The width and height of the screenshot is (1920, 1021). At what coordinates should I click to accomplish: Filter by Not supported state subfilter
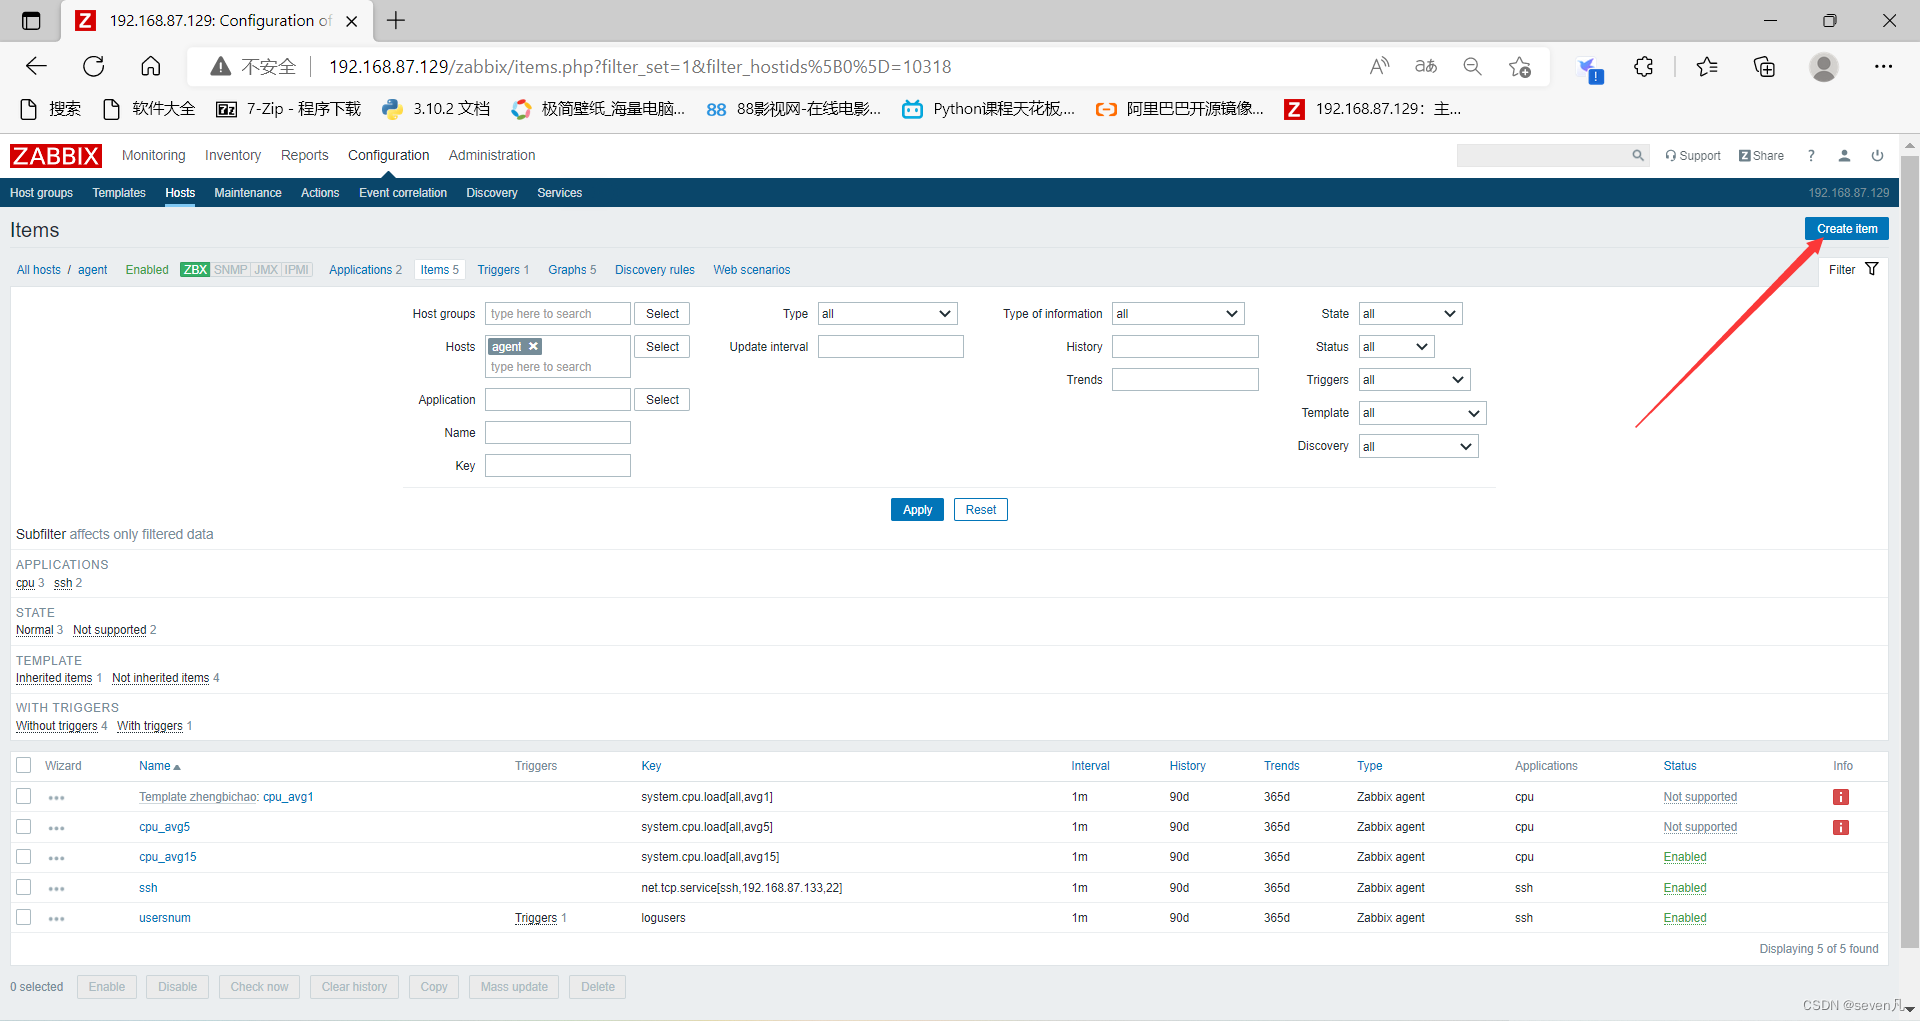tap(110, 630)
